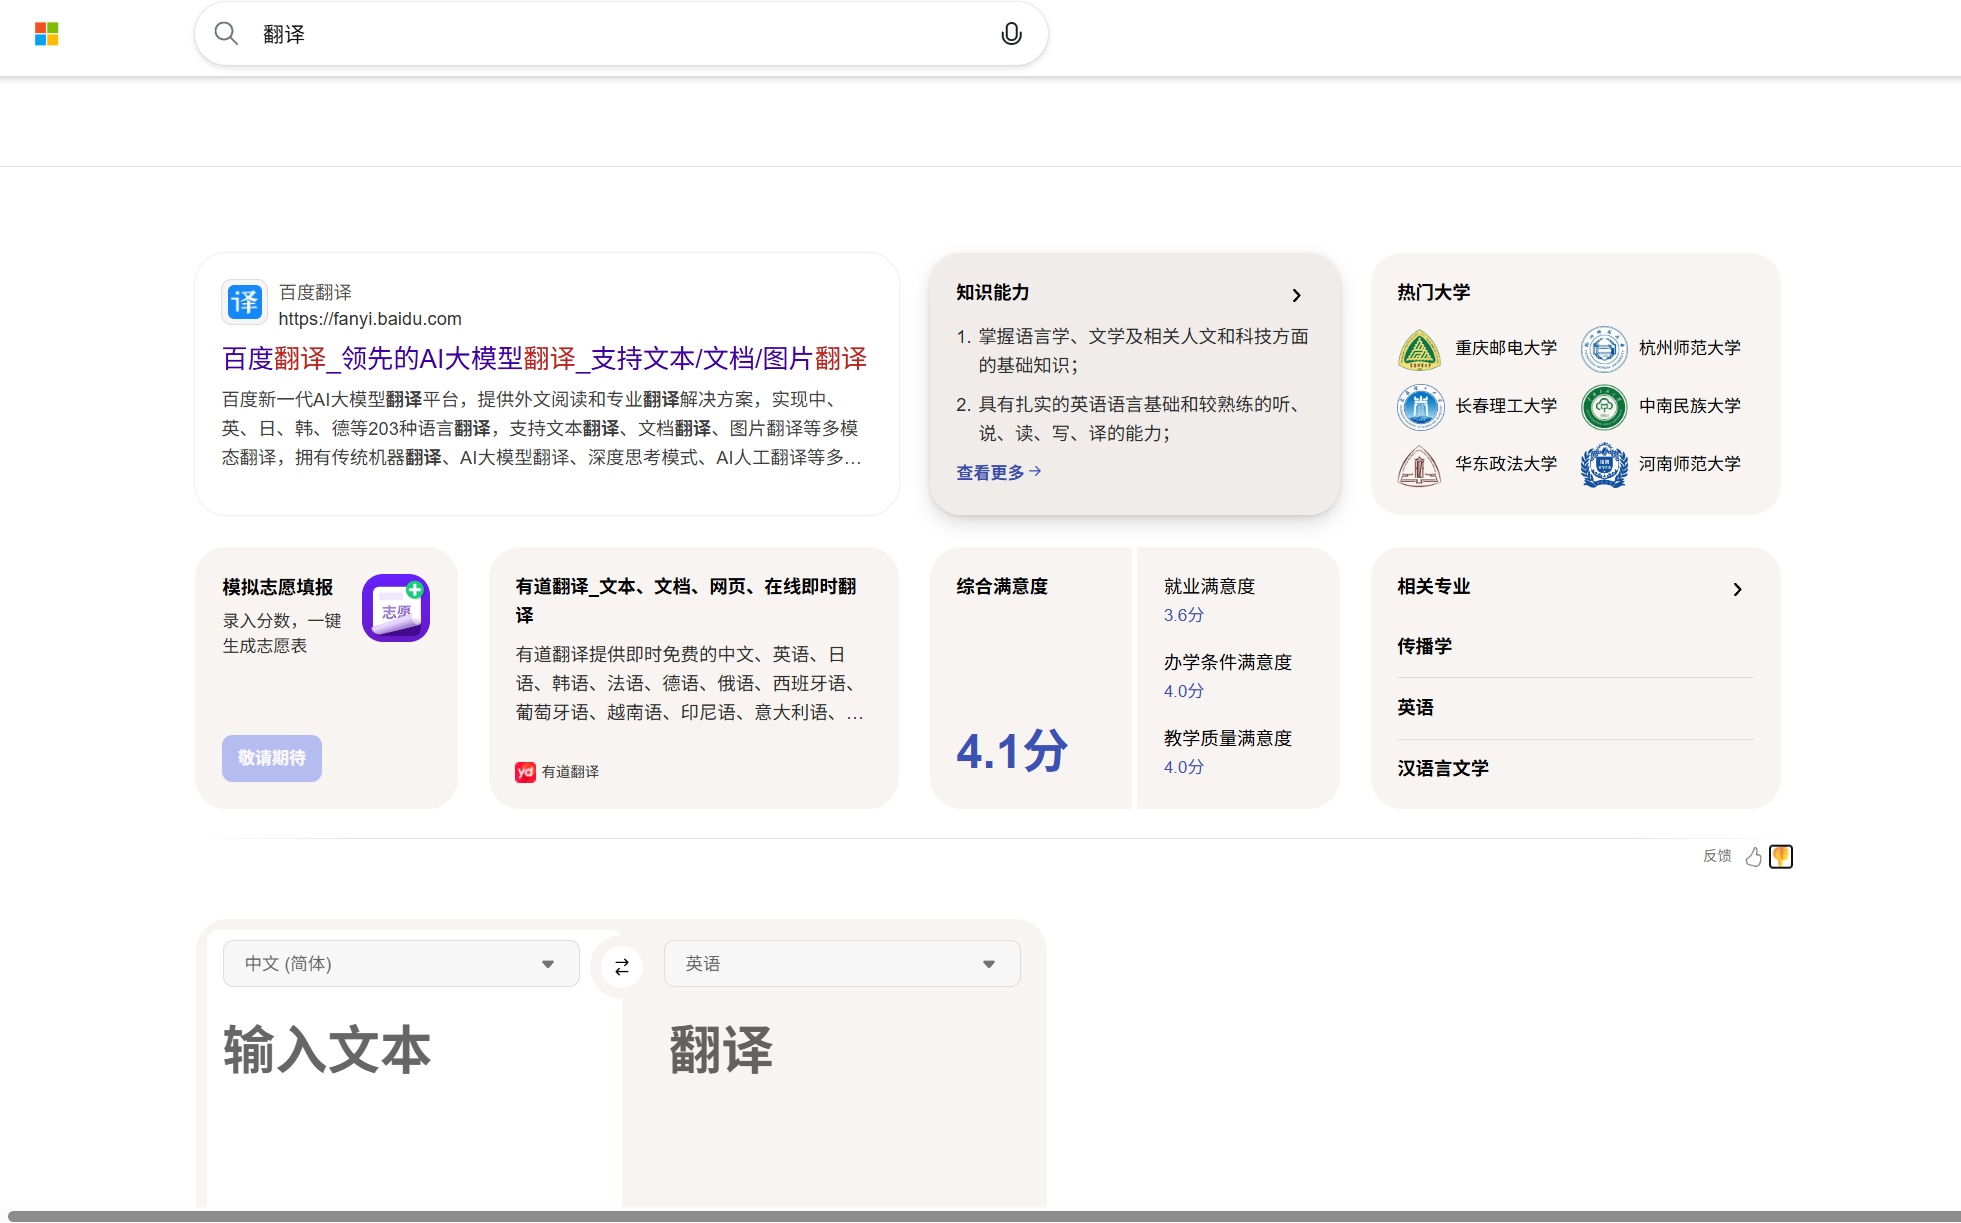Activate voice search microphone icon
This screenshot has width=1961, height=1223.
[x=1011, y=34]
